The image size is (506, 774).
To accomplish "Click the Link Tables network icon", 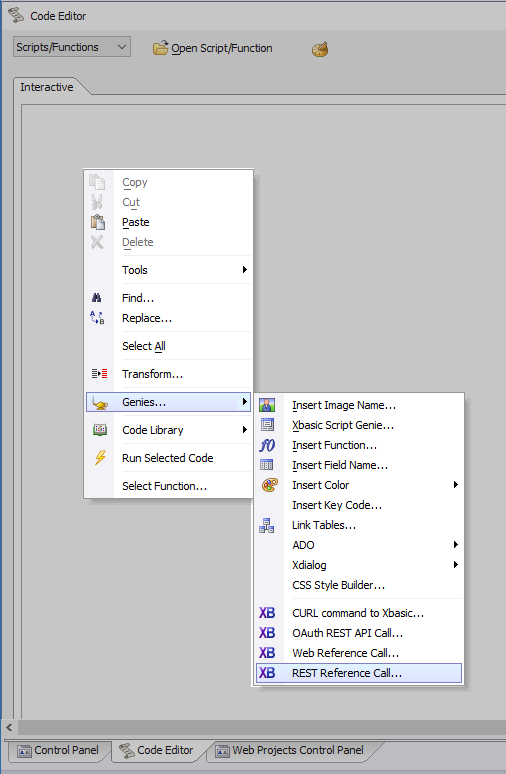I will pos(267,525).
